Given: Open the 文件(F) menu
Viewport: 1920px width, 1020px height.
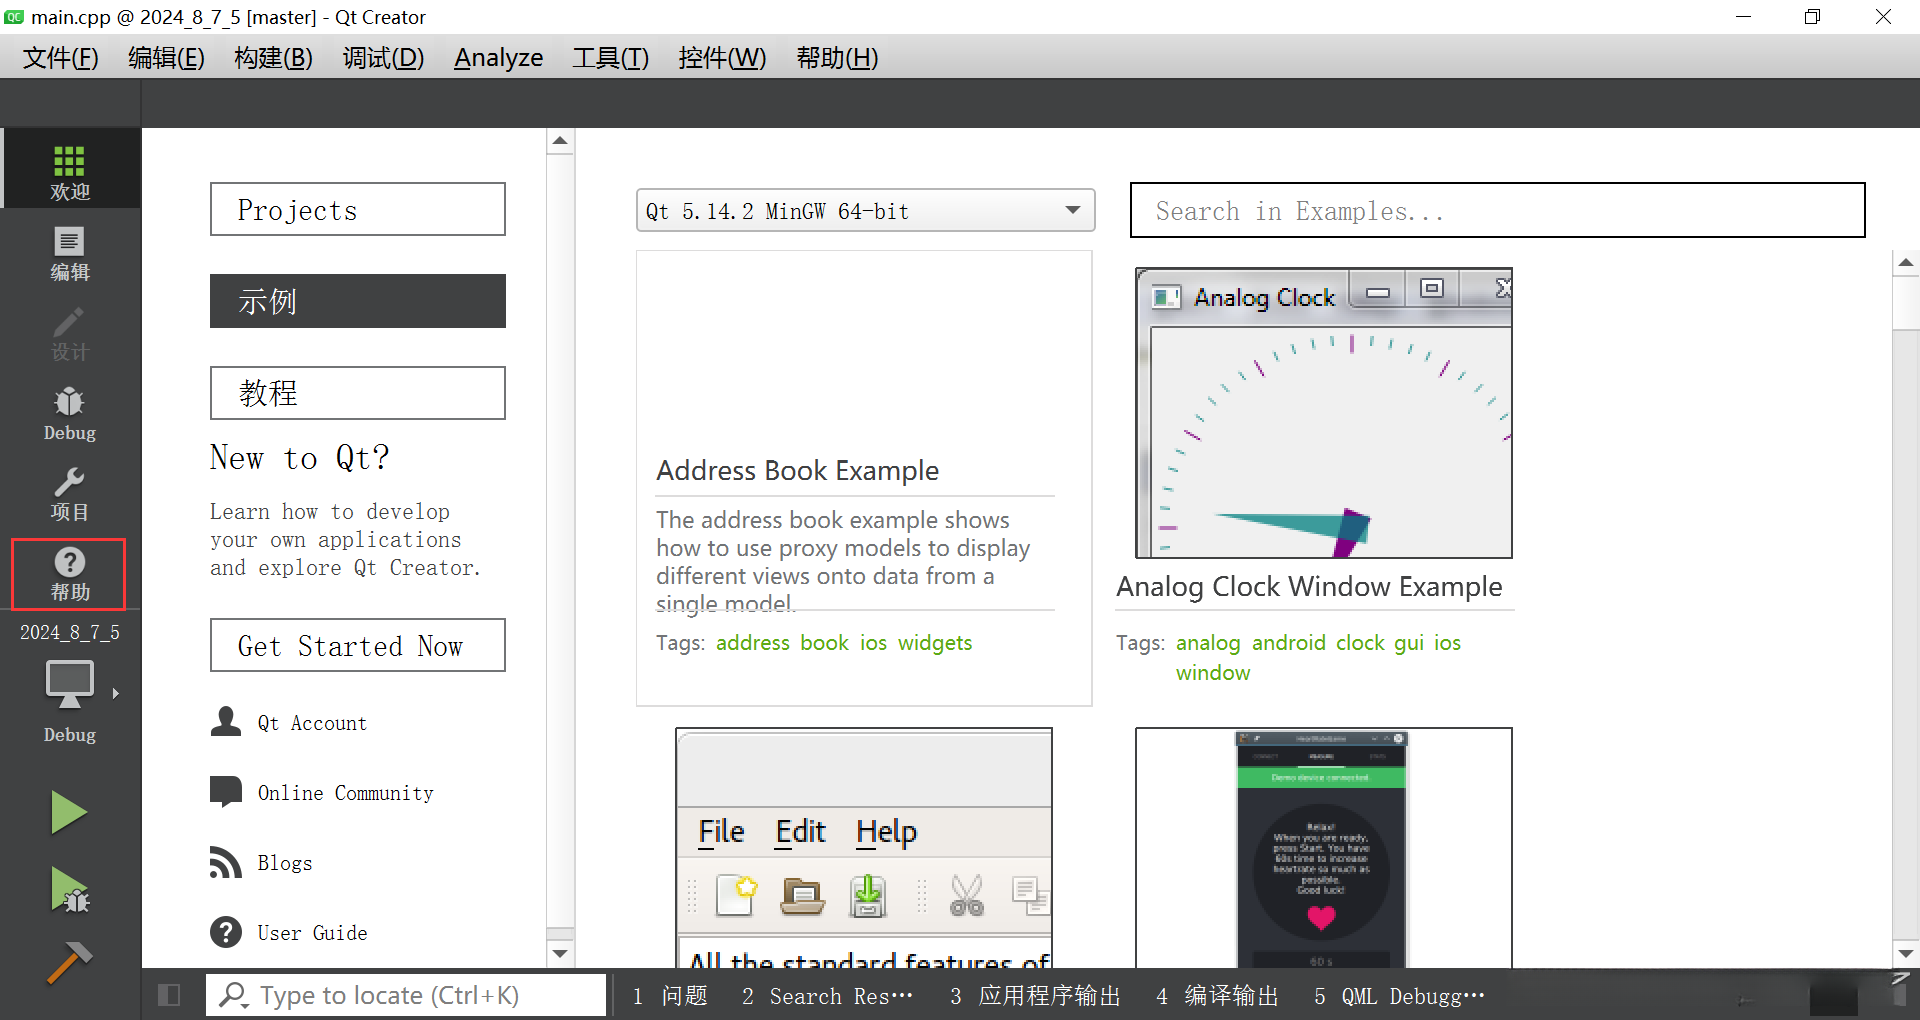Looking at the screenshot, I should pos(61,58).
